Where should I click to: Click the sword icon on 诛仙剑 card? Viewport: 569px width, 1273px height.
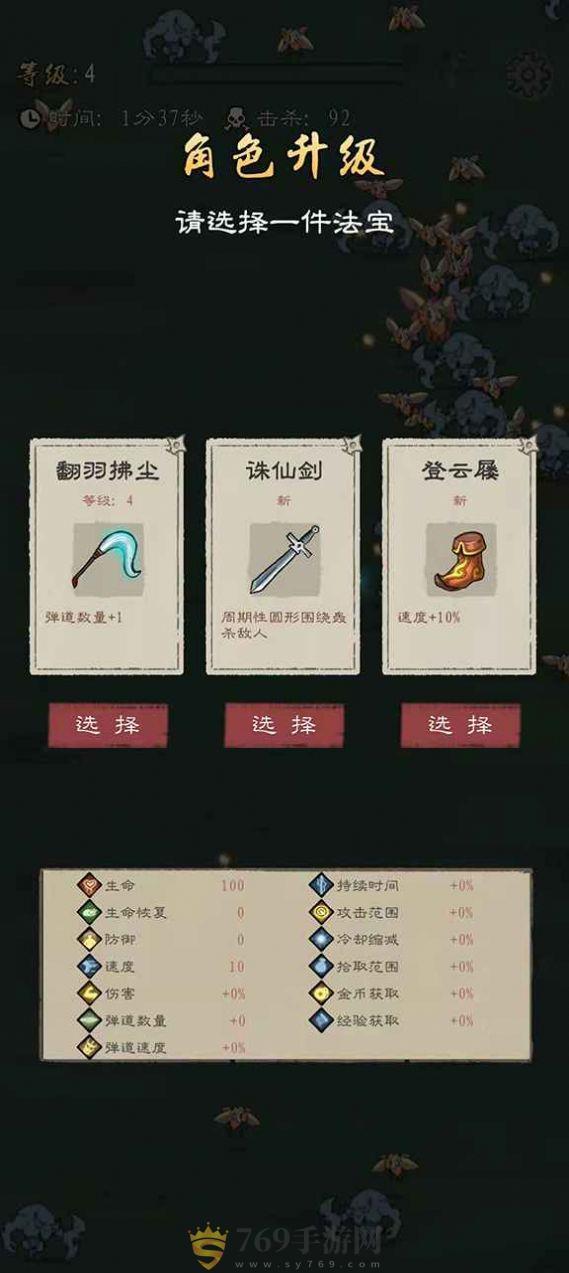284,558
